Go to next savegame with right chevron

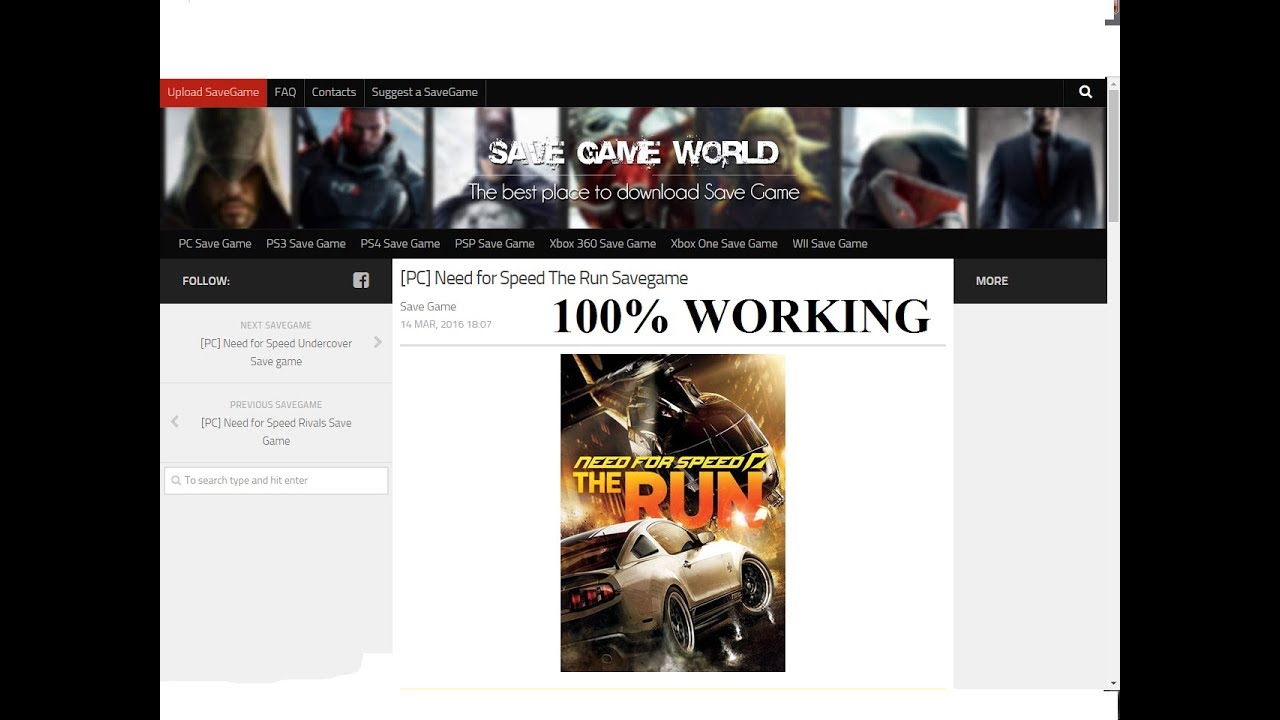[x=378, y=342]
